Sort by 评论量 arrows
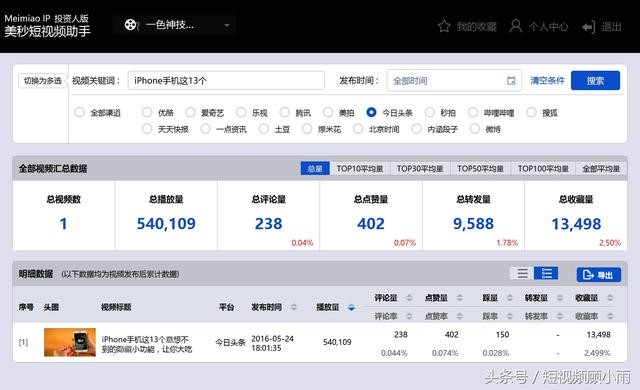The image size is (640, 390). click(409, 298)
